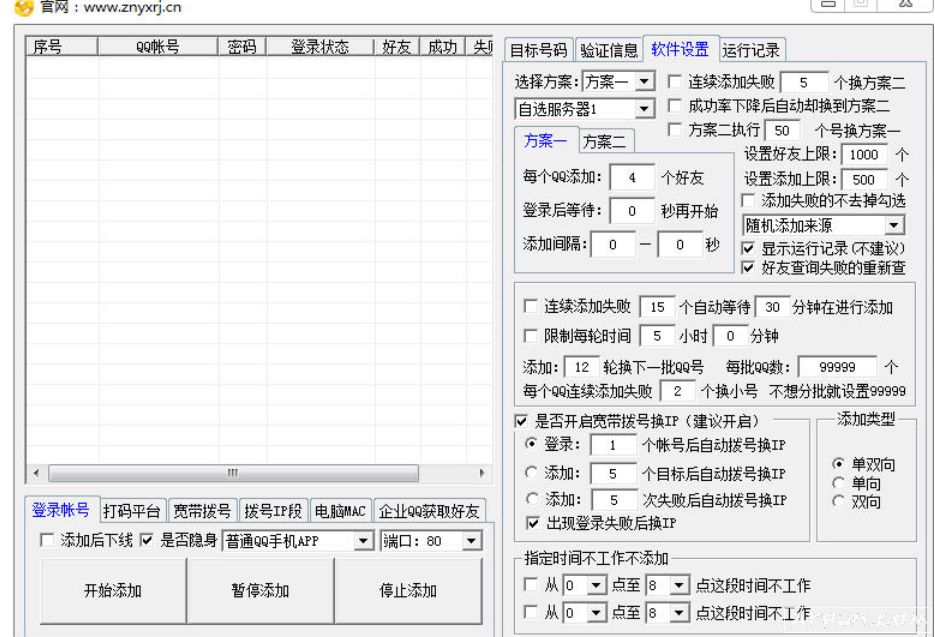
Task: Open the 拨号IP段 tab
Action: tap(273, 511)
